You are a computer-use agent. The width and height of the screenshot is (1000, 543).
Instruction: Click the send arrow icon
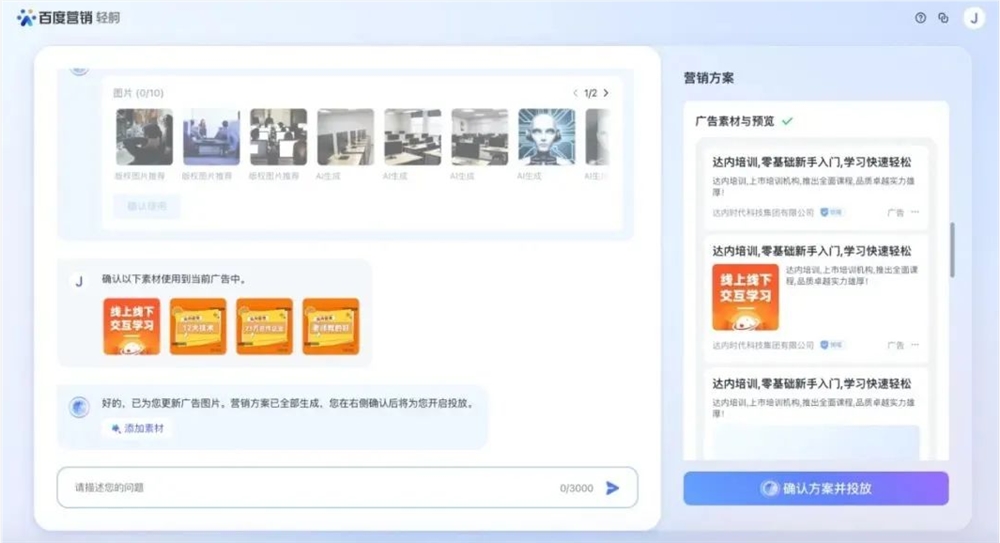point(612,488)
